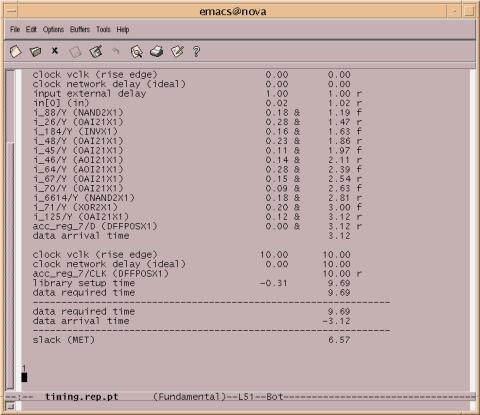Click the Help question mark icon
480x415 pixels.
click(x=196, y=52)
